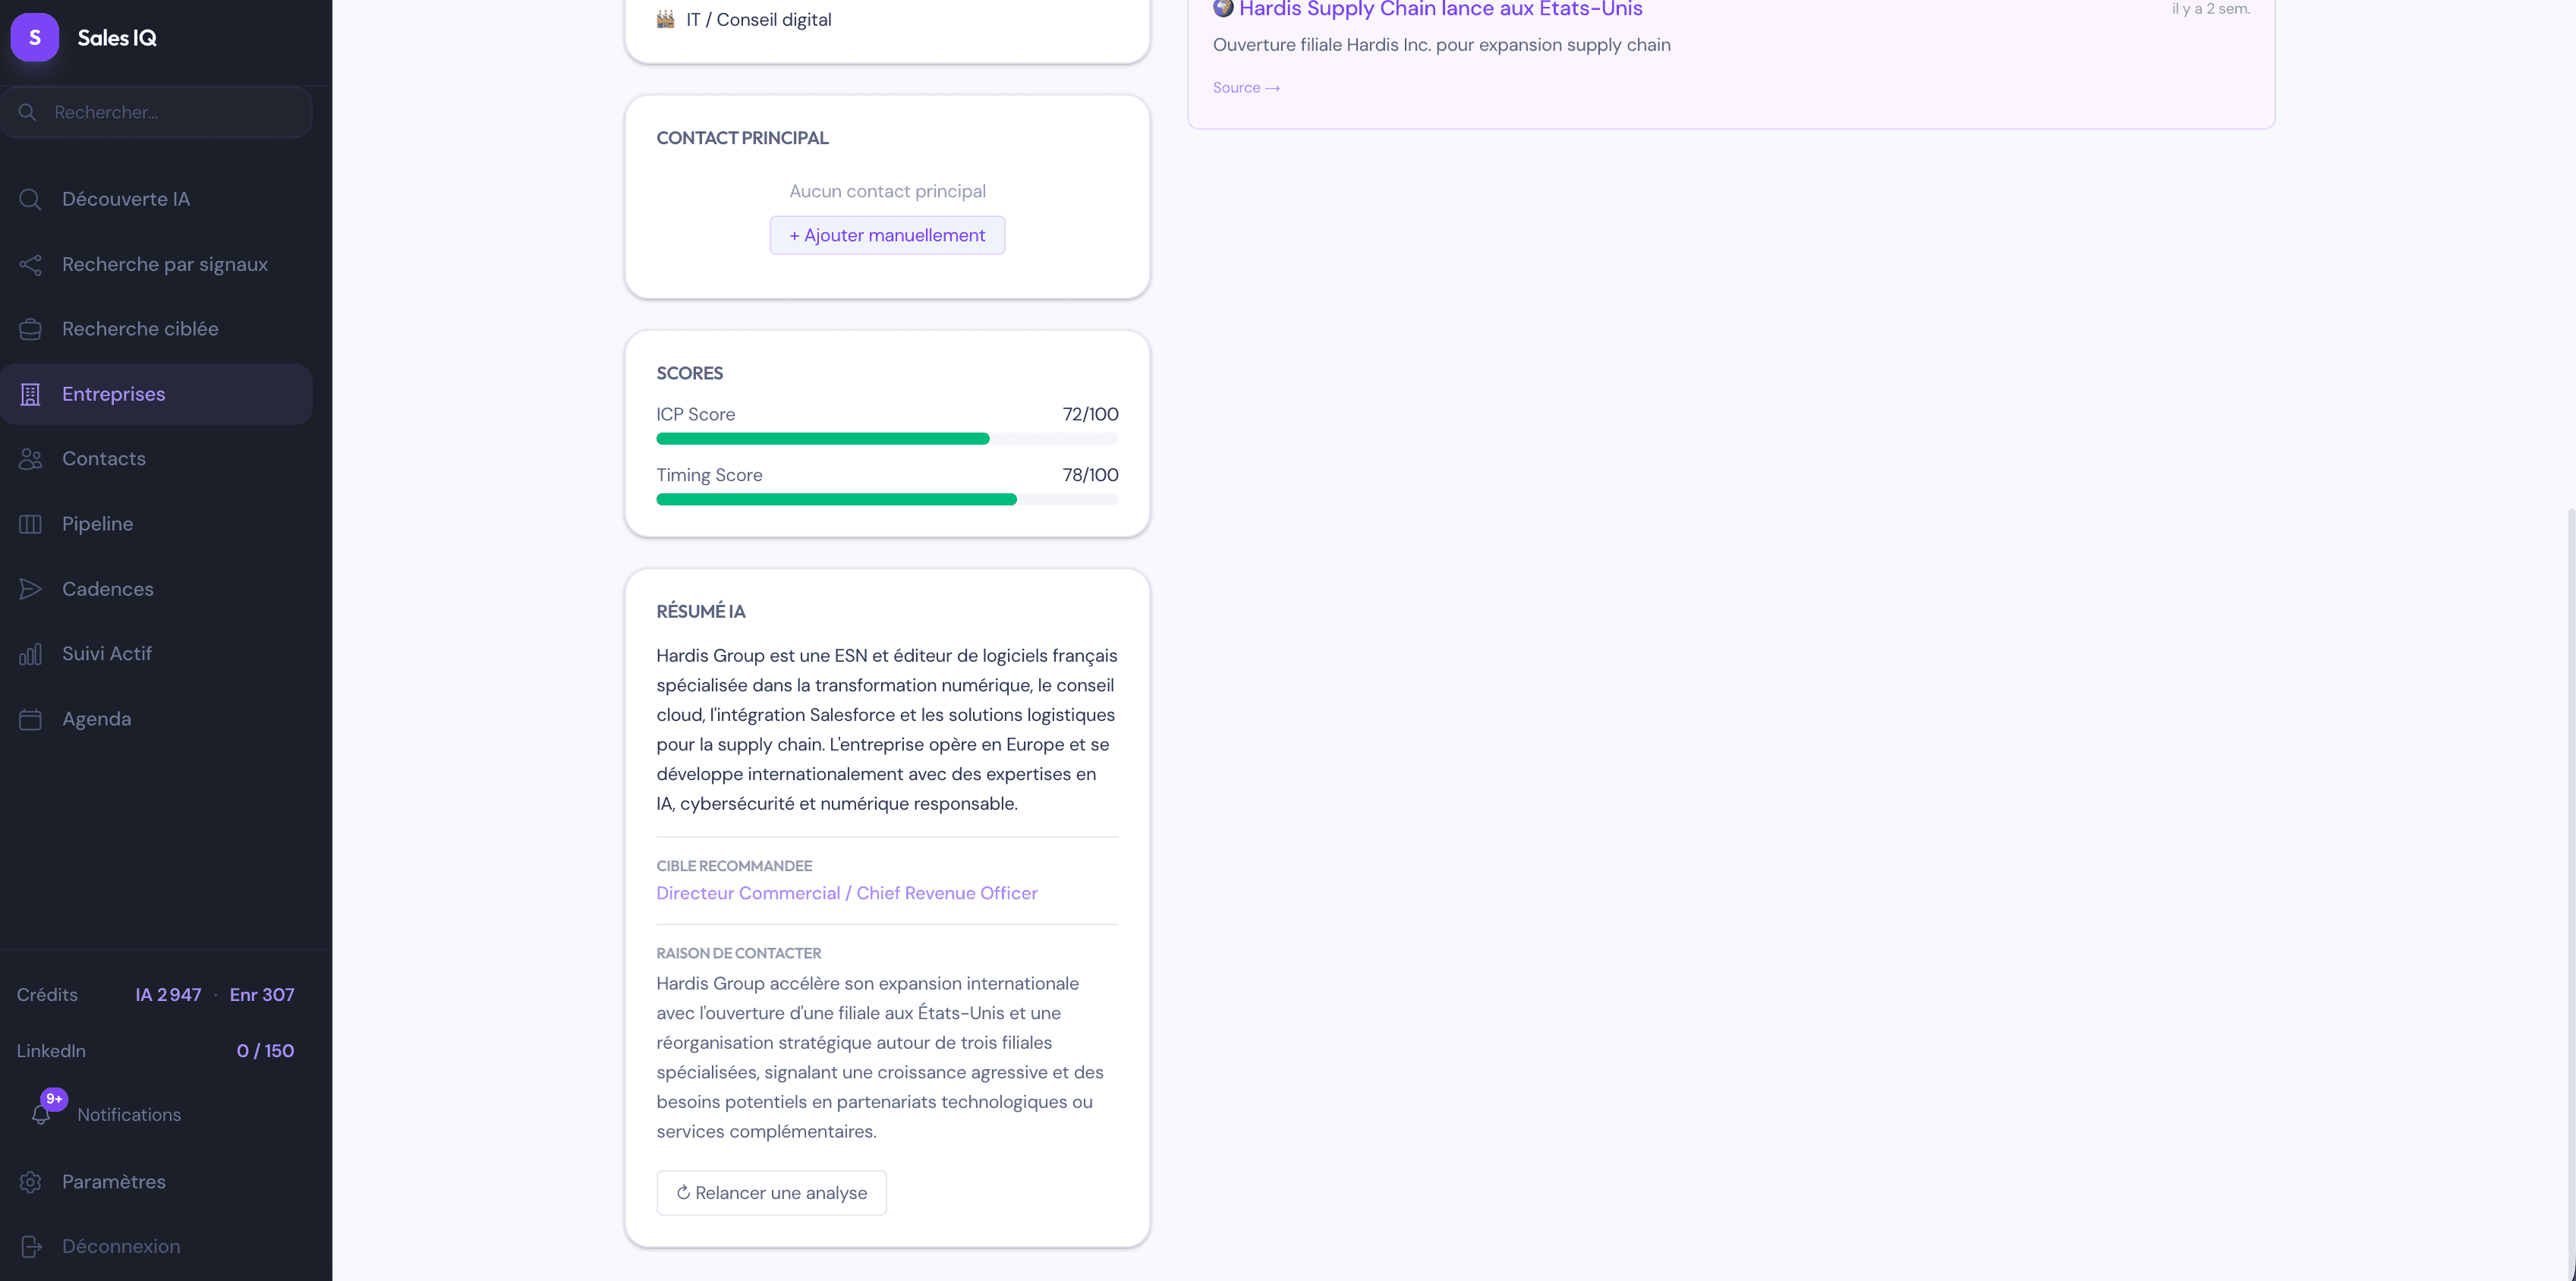Go to the Contacts page

[x=157, y=459]
